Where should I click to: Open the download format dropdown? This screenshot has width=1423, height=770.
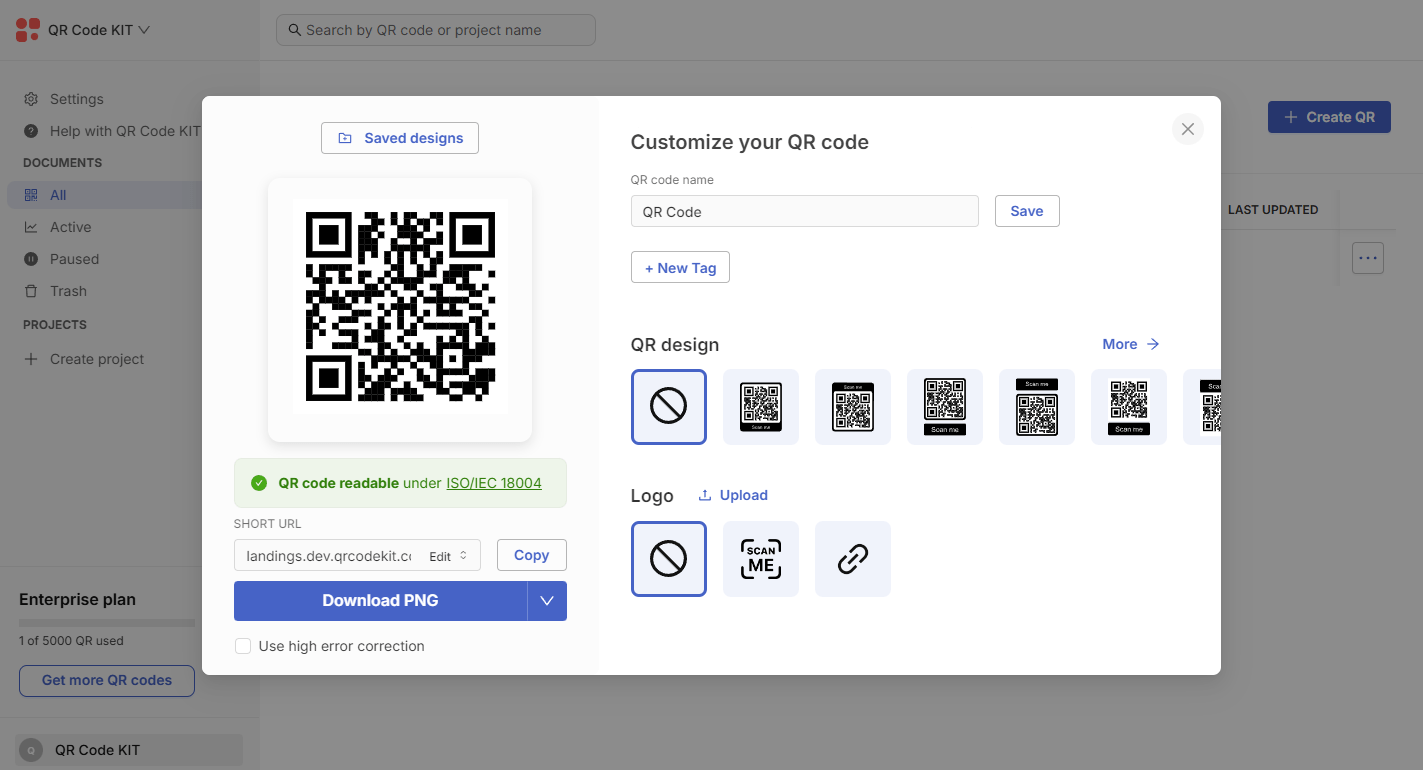[547, 600]
